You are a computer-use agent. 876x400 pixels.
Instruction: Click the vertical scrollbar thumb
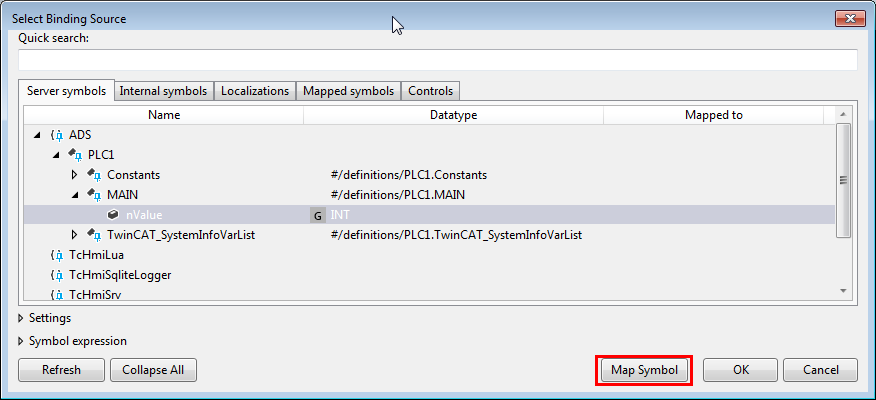pyautogui.click(x=843, y=180)
